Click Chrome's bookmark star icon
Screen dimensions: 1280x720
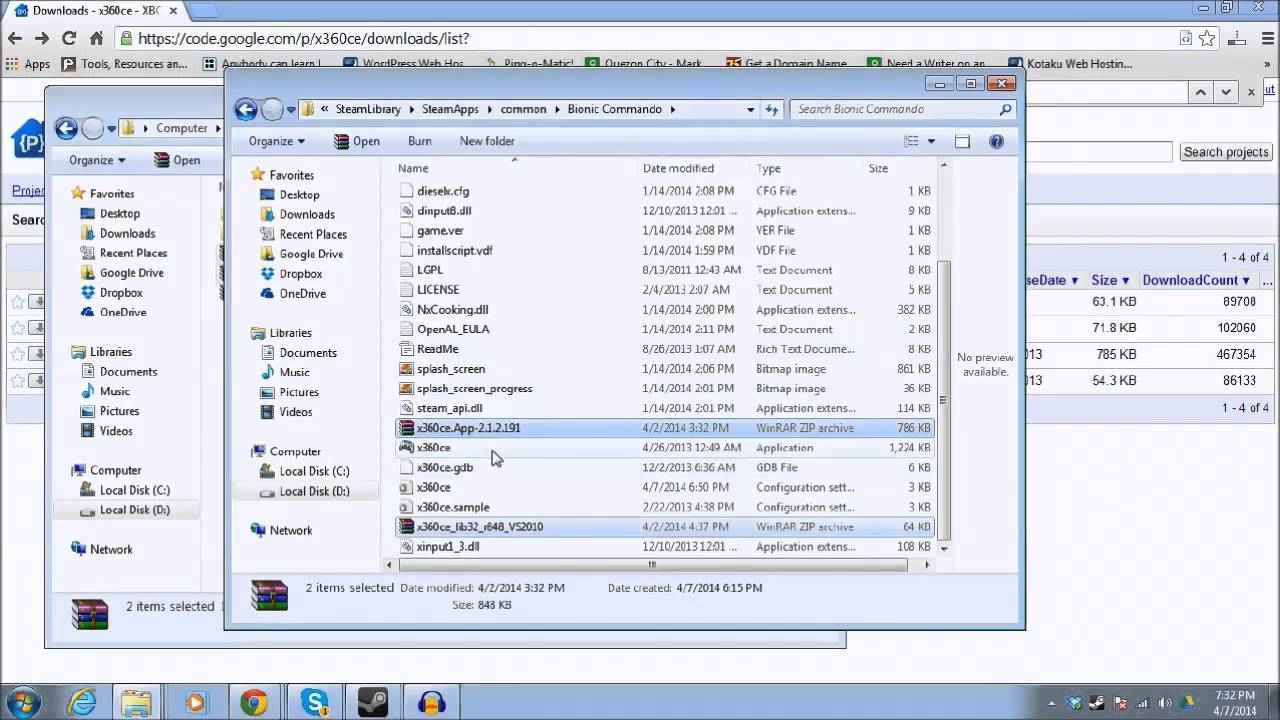pos(1207,38)
